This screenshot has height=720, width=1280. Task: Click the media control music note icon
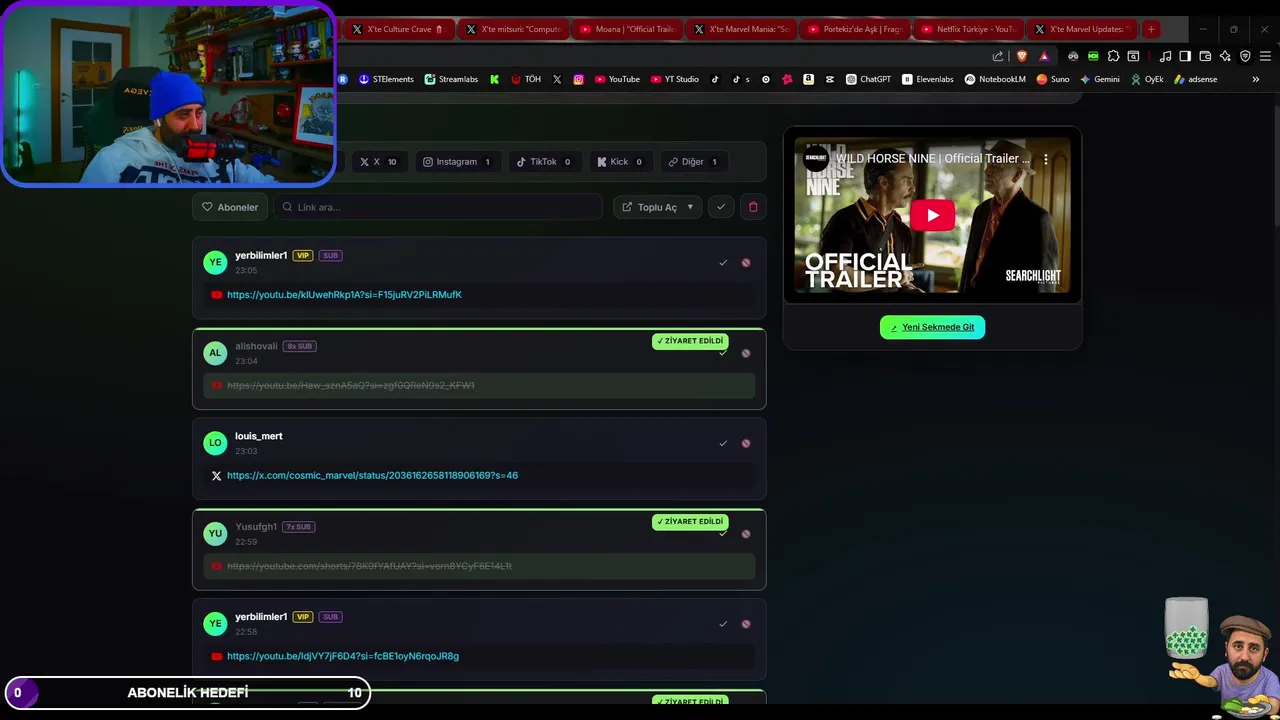(1165, 56)
